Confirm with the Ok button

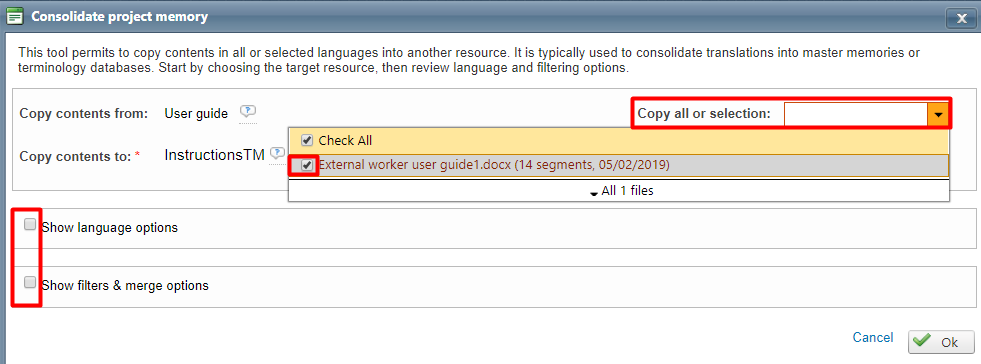tap(942, 341)
